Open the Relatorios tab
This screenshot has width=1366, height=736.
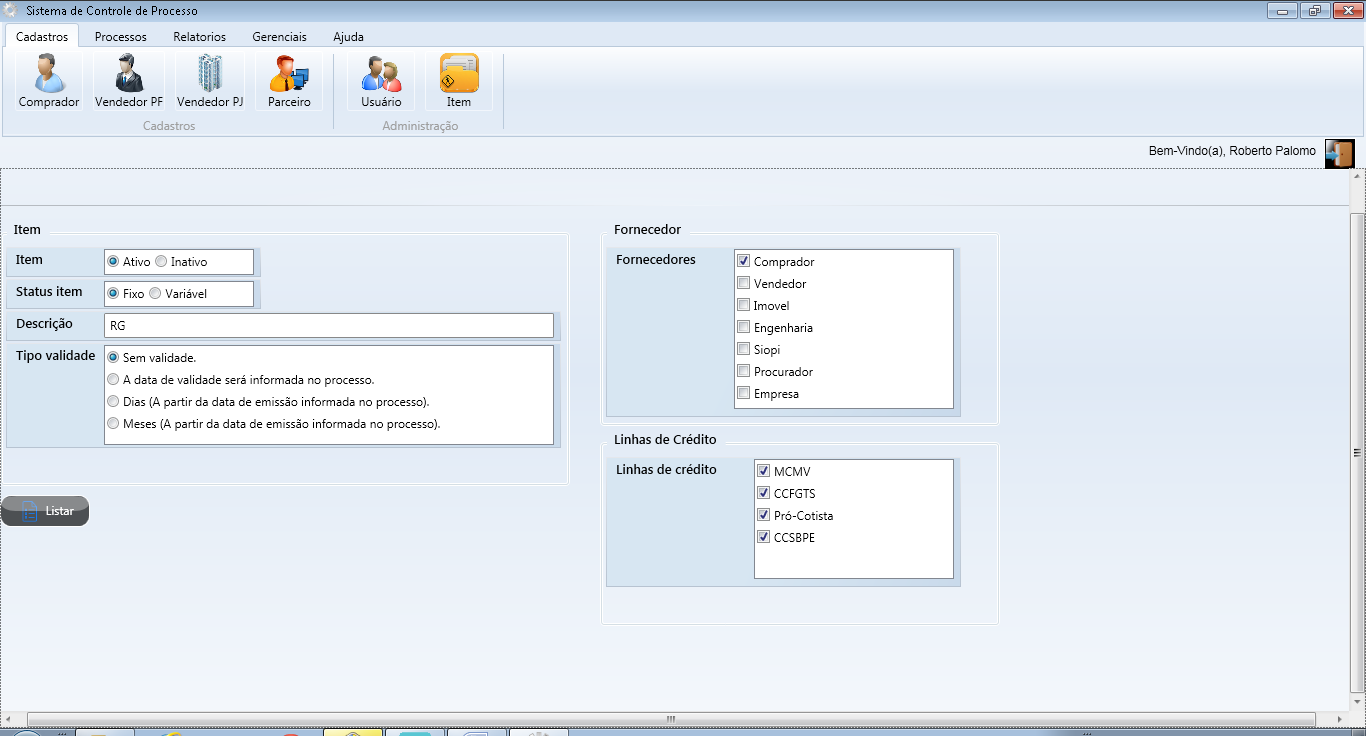tap(199, 36)
